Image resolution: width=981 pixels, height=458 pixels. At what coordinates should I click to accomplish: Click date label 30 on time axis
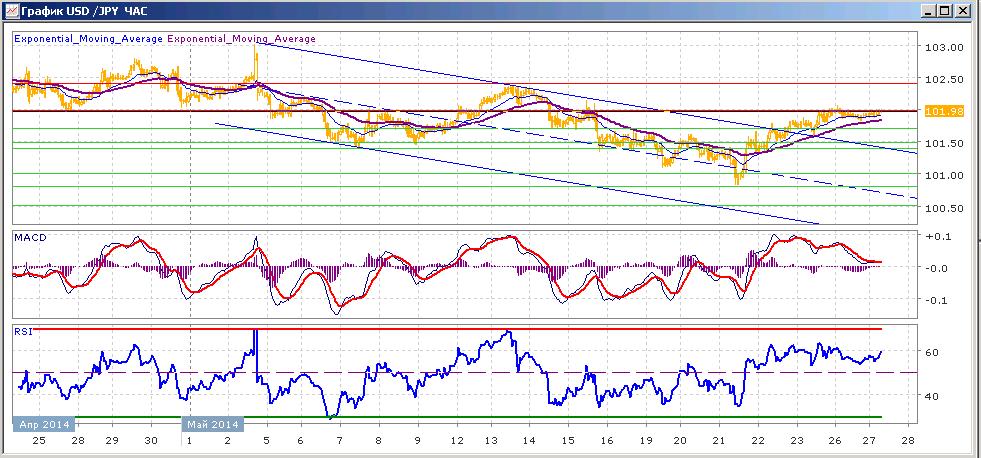click(x=151, y=440)
